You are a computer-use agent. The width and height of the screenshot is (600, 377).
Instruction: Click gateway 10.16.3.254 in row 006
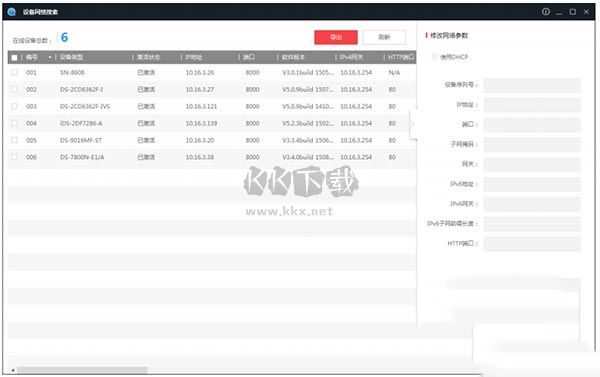tap(356, 157)
